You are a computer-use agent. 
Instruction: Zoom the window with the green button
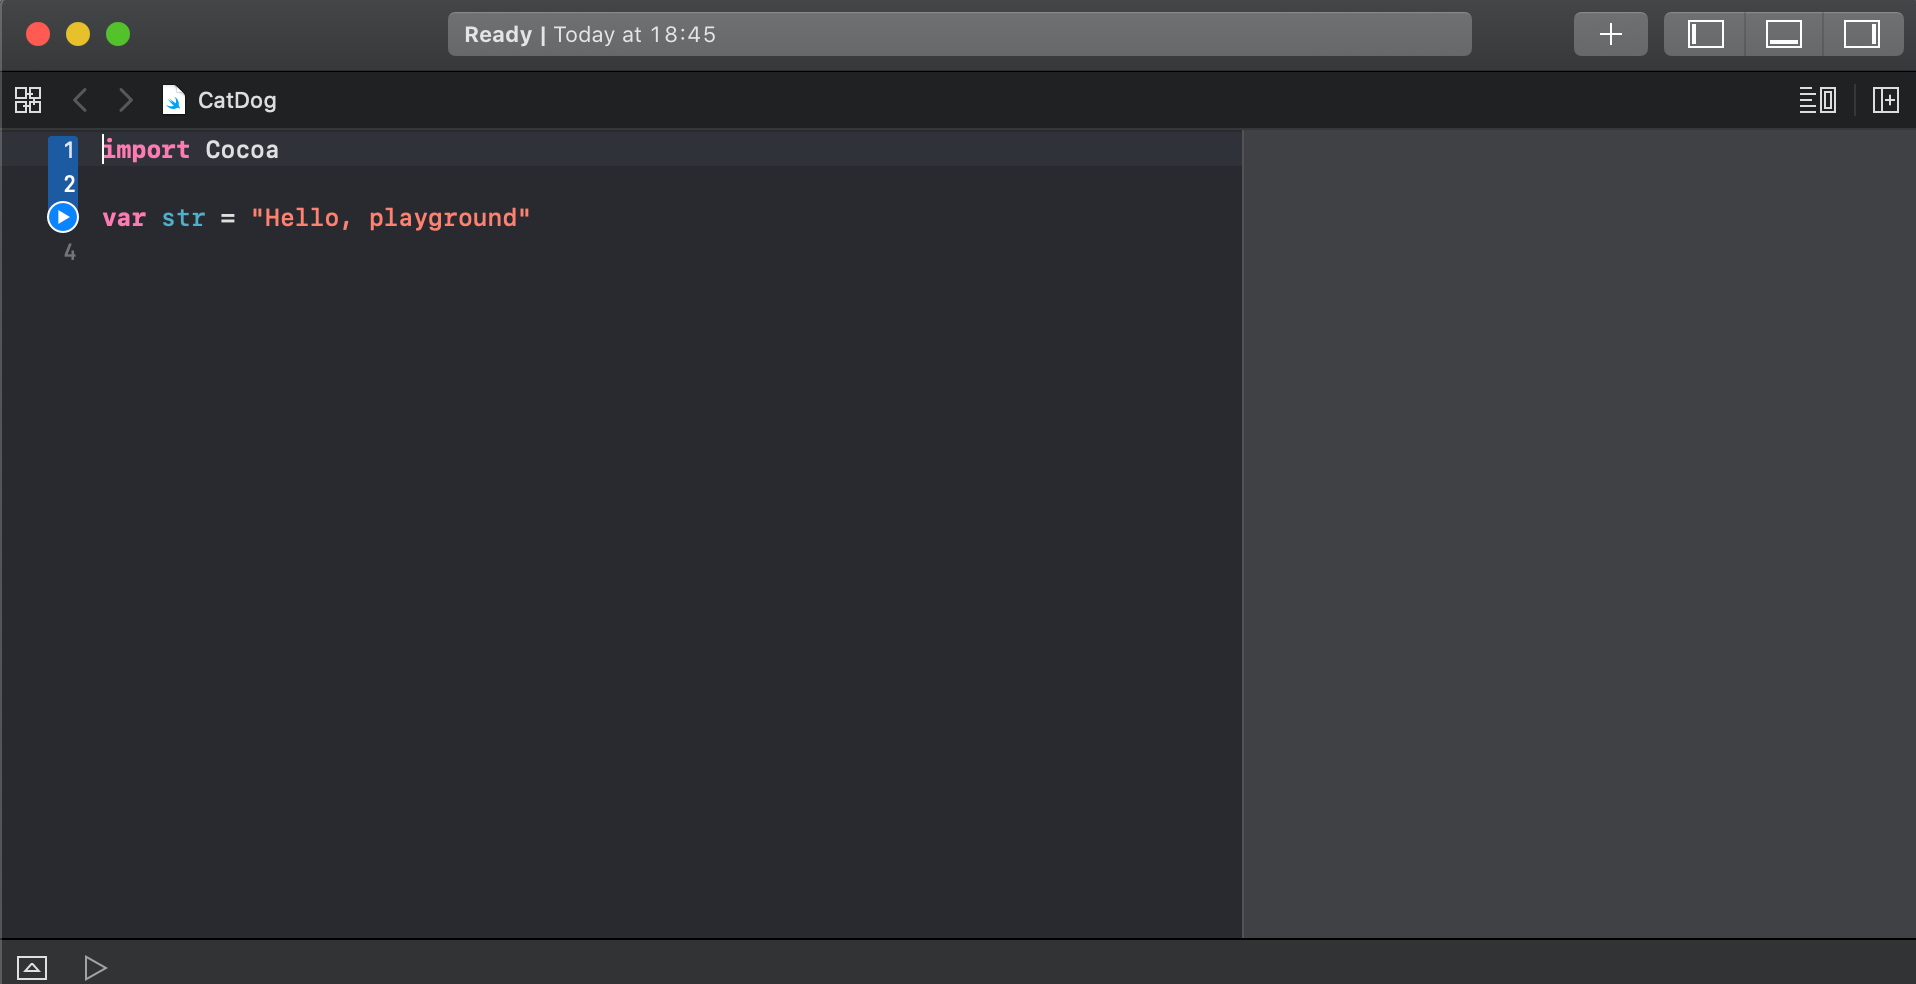118,34
